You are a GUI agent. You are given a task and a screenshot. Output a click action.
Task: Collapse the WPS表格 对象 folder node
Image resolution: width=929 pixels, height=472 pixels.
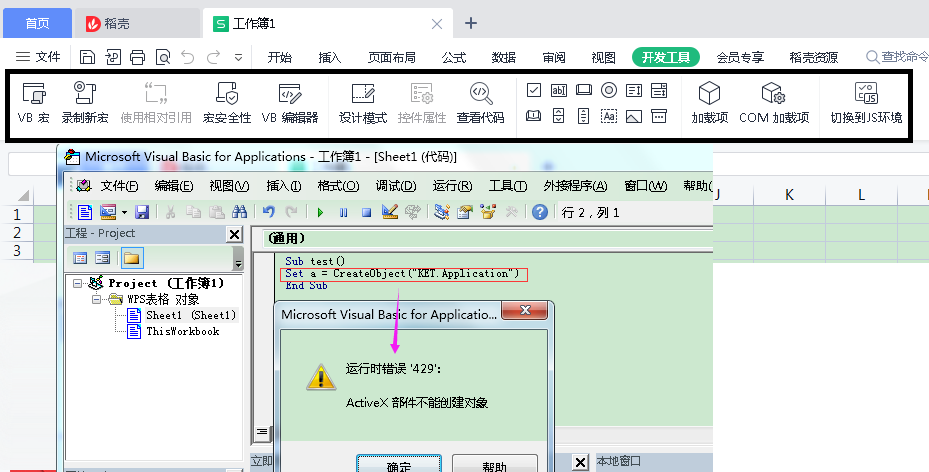click(x=96, y=299)
